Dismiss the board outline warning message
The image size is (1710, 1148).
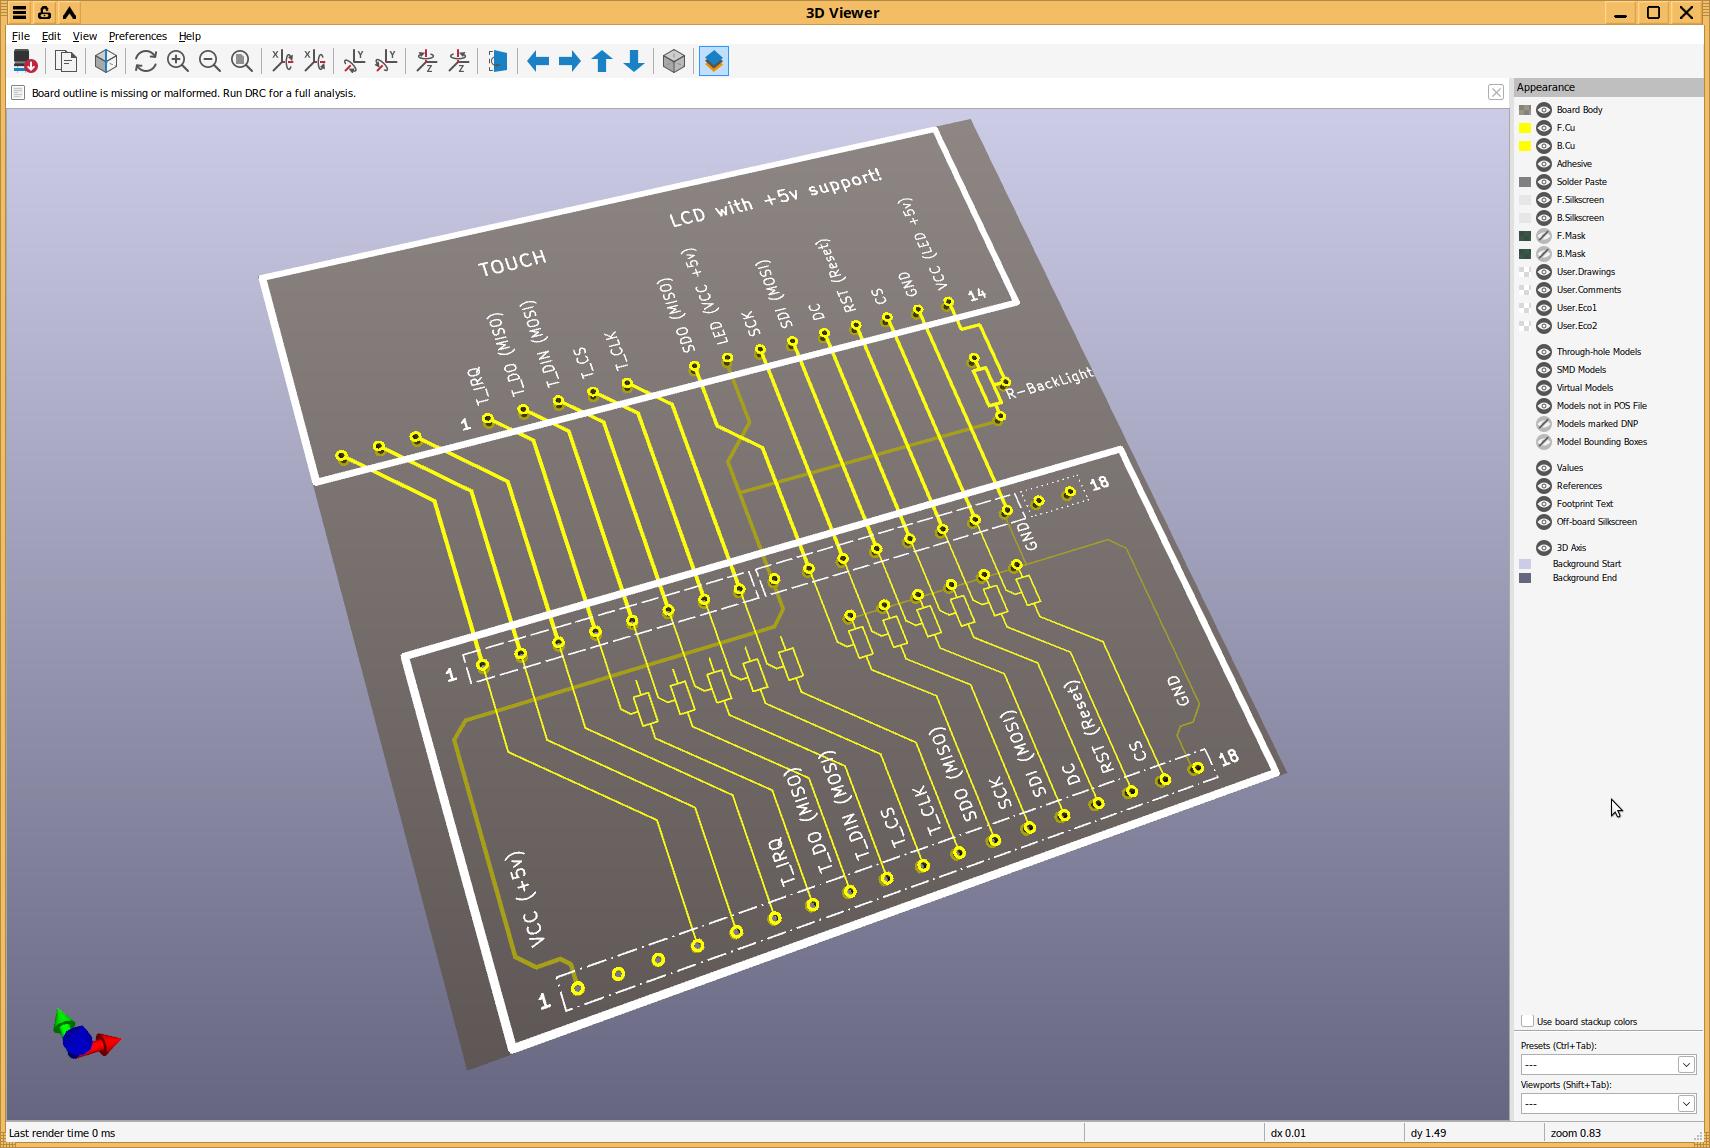1496,93
